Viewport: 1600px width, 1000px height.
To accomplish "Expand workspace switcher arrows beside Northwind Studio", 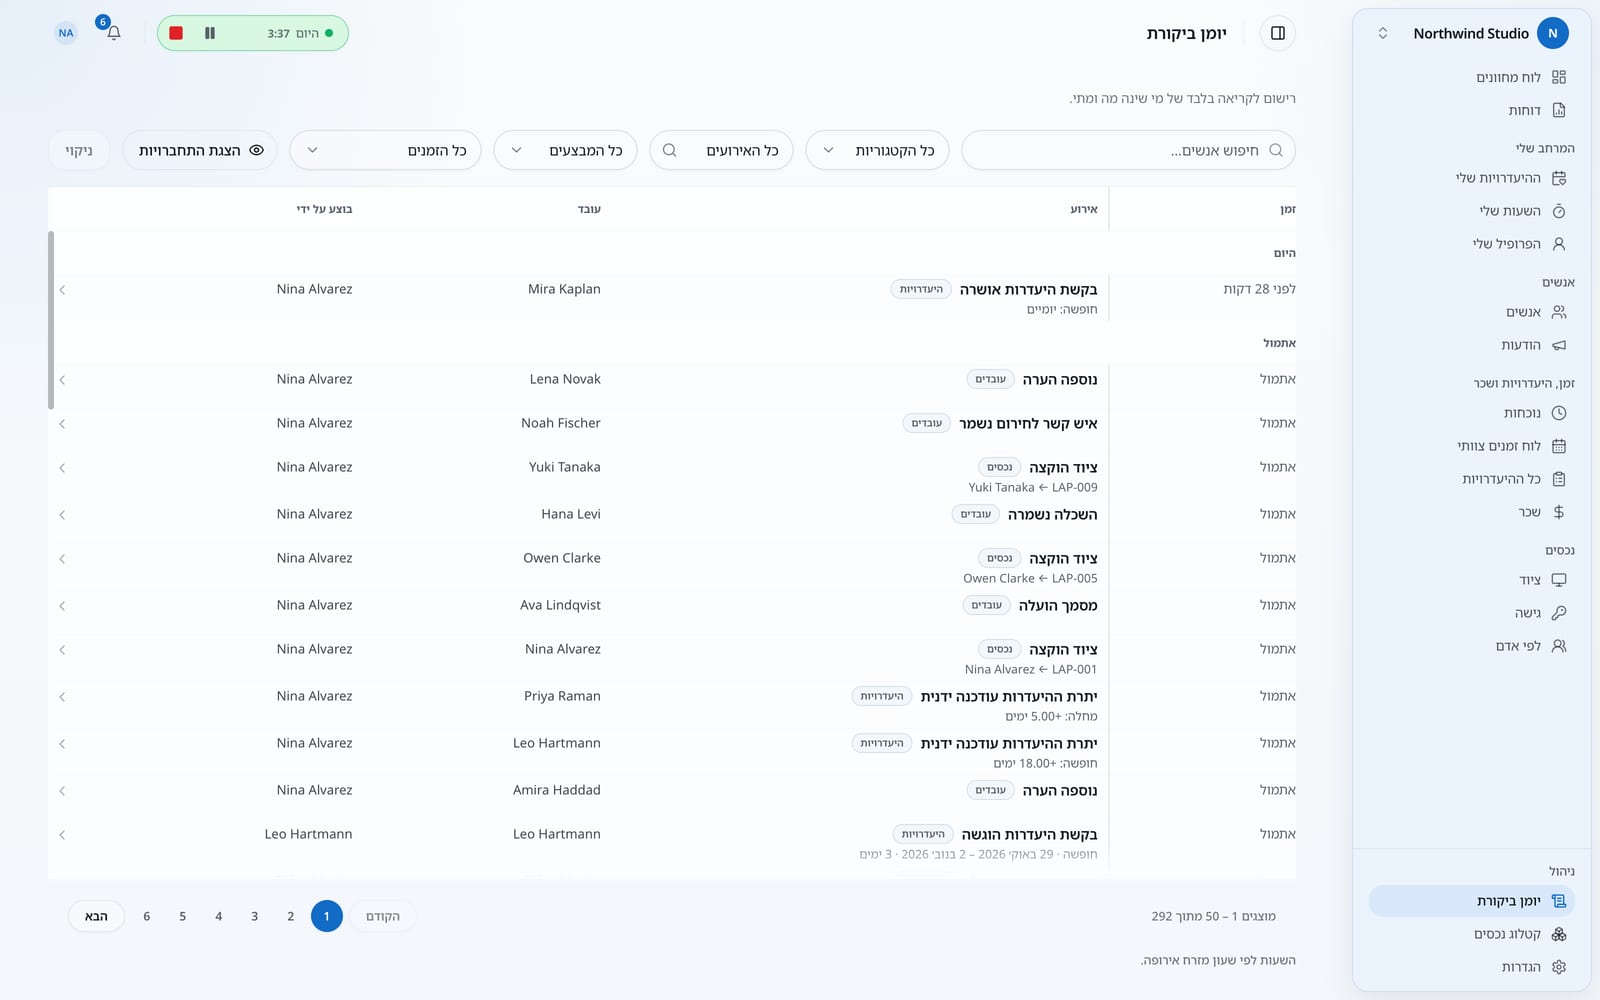I will click(x=1383, y=33).
